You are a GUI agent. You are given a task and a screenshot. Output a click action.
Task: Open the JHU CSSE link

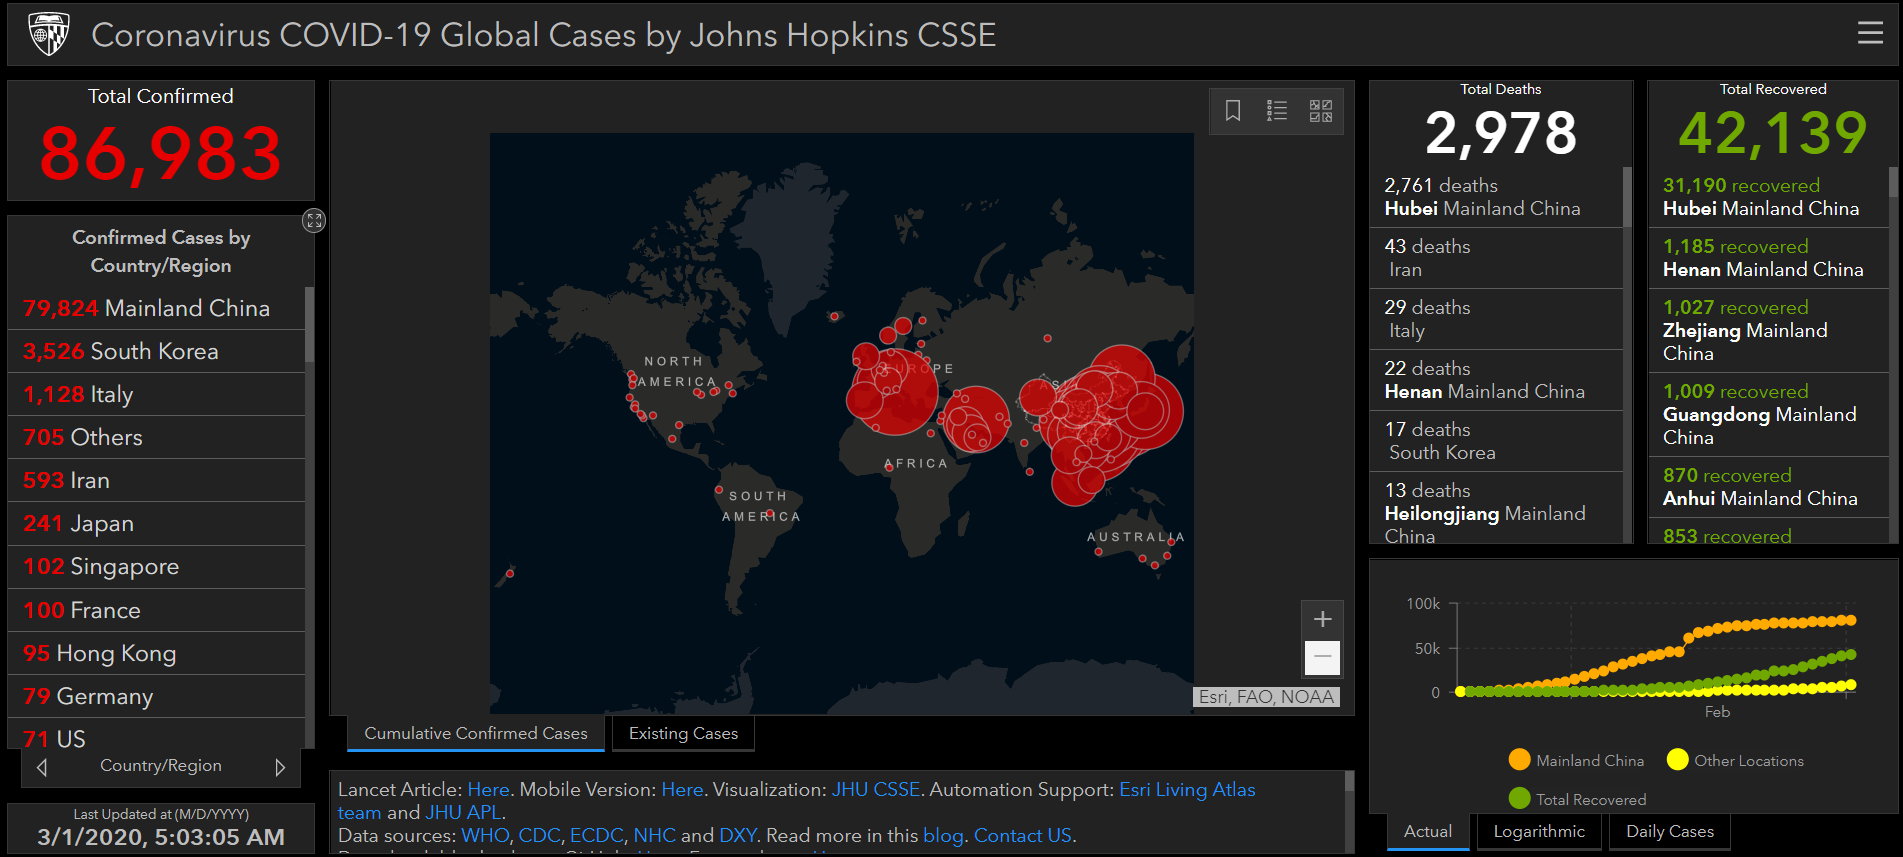(x=875, y=789)
